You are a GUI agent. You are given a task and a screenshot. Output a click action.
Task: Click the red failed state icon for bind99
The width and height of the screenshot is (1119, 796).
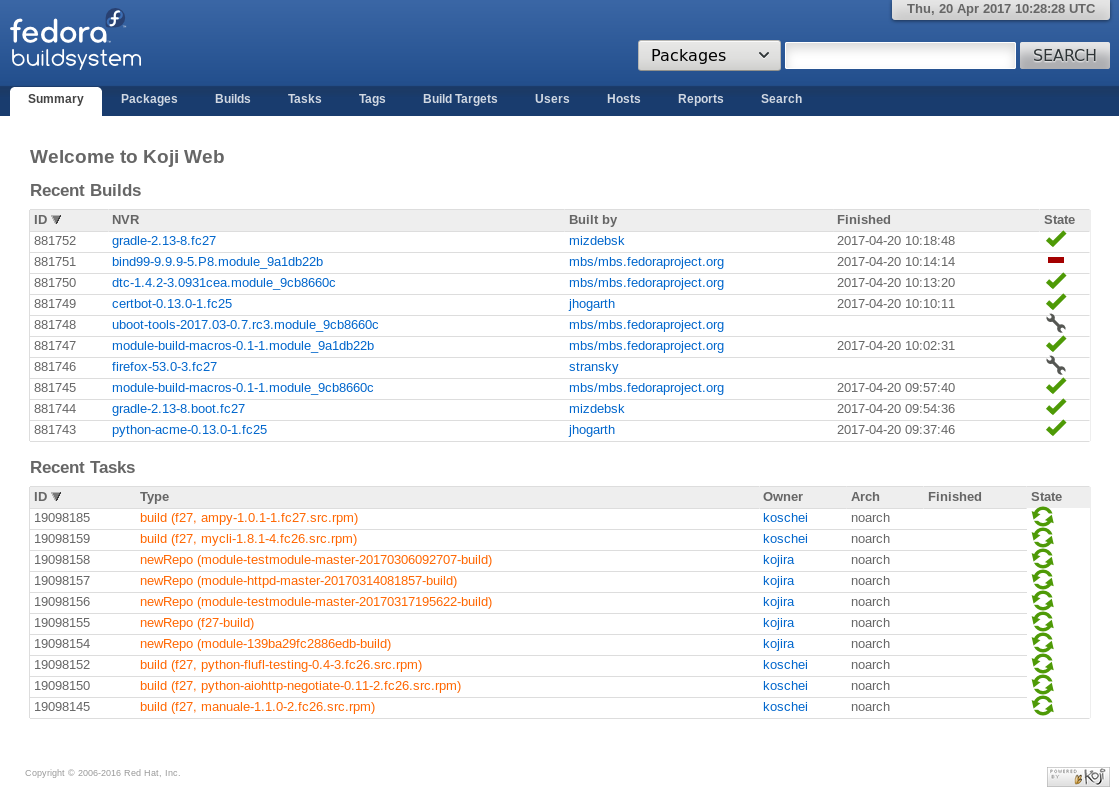1055,260
